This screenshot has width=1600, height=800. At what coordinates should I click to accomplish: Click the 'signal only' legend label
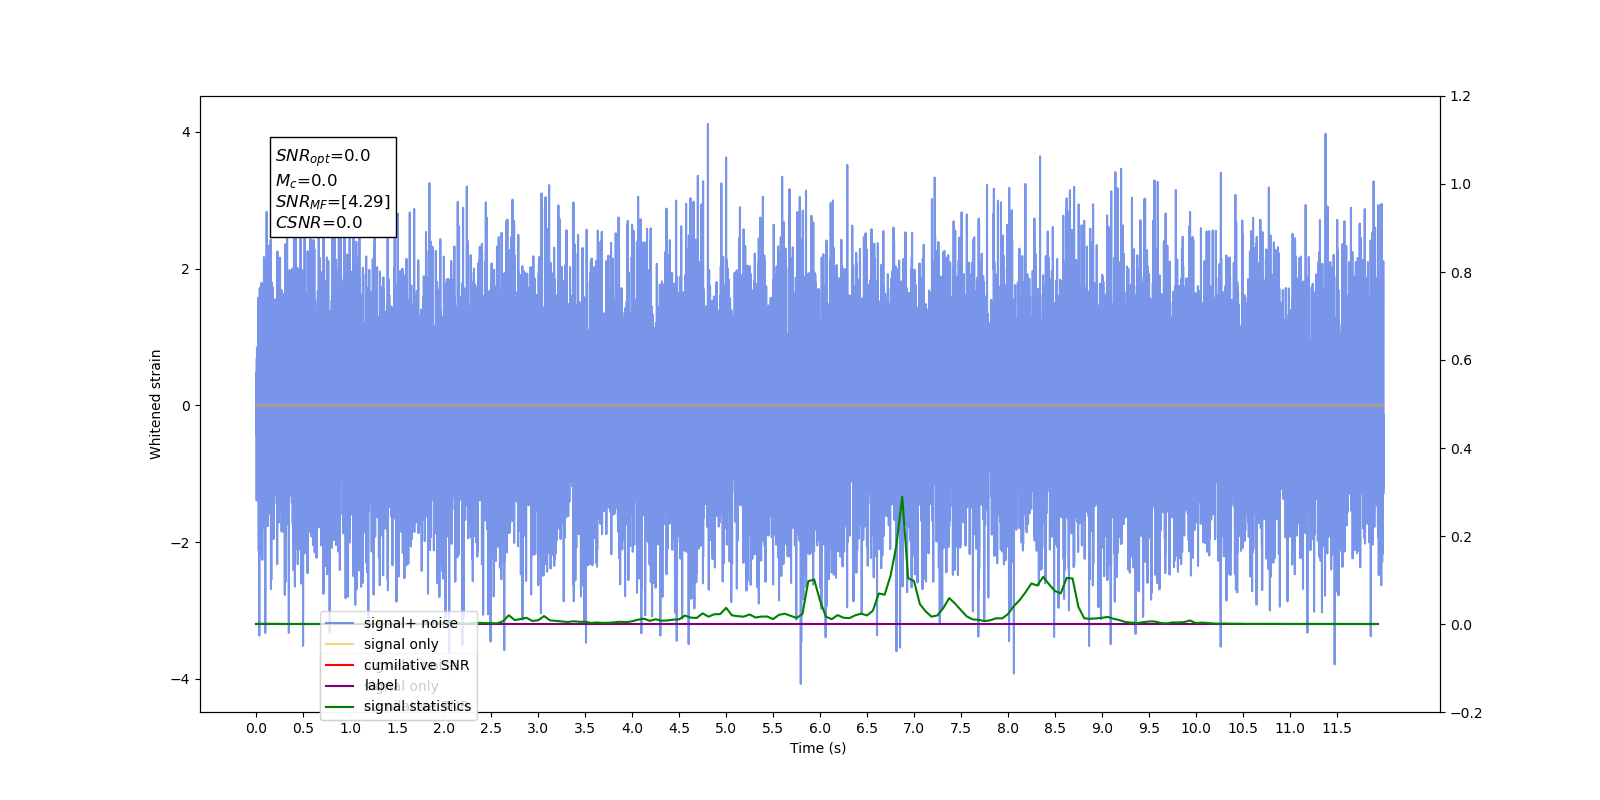click(401, 644)
